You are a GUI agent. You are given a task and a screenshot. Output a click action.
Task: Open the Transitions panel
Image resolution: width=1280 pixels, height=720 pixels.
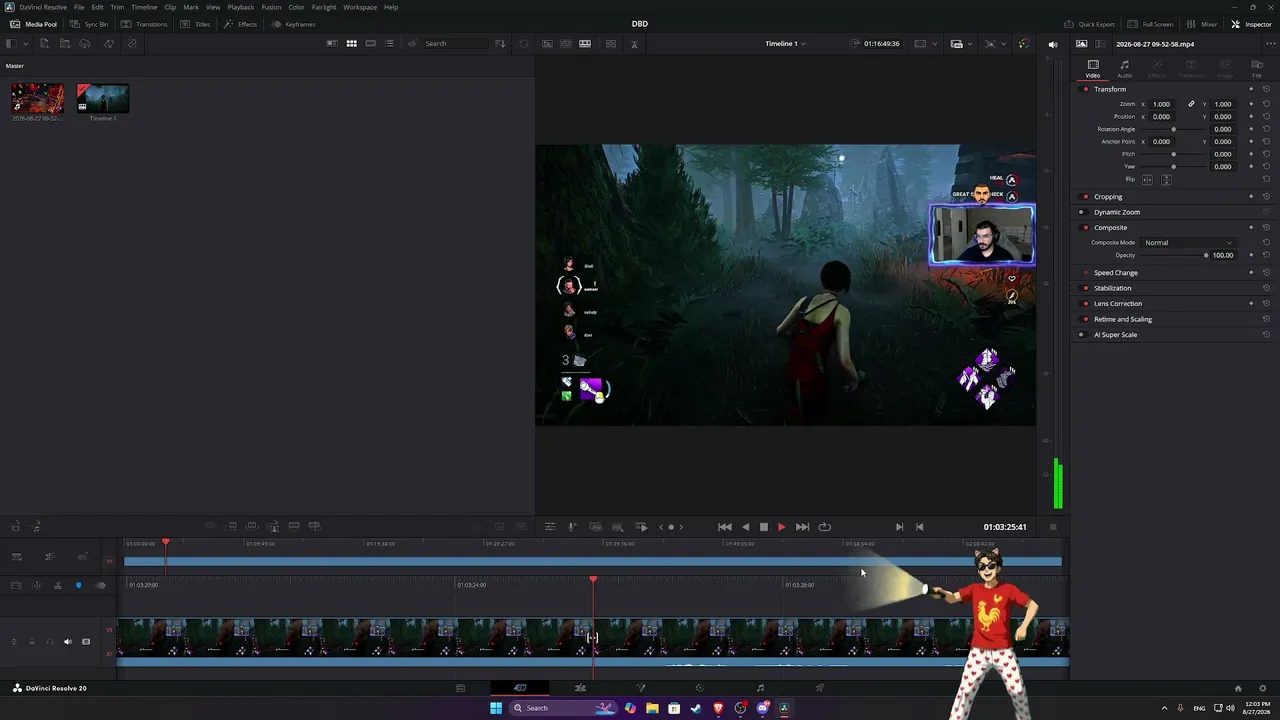tap(144, 24)
